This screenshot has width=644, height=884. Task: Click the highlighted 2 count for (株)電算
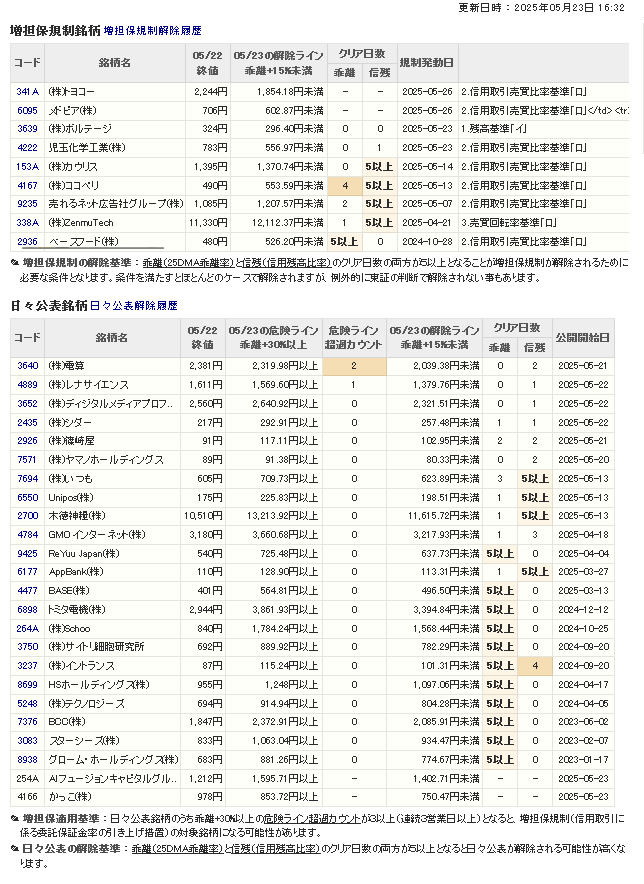pos(354,366)
